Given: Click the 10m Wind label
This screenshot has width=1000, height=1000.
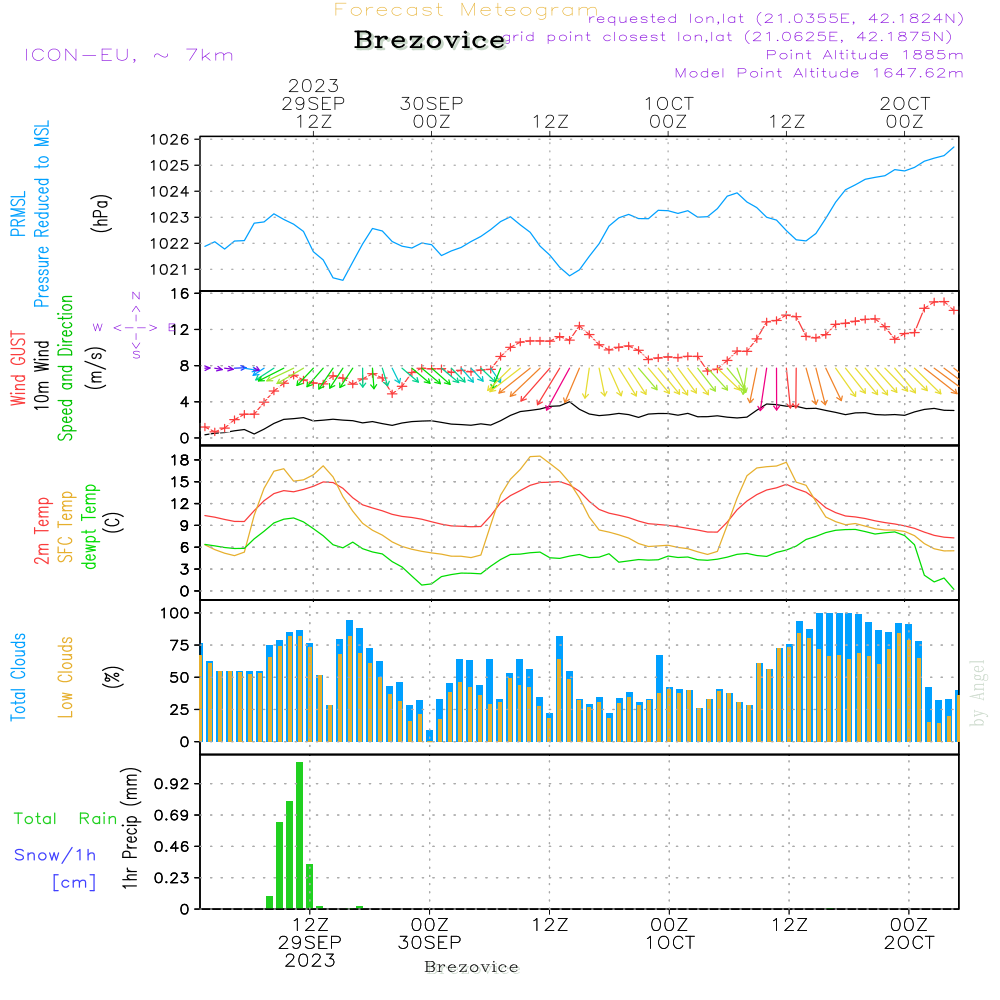Looking at the screenshot, I should (41, 374).
